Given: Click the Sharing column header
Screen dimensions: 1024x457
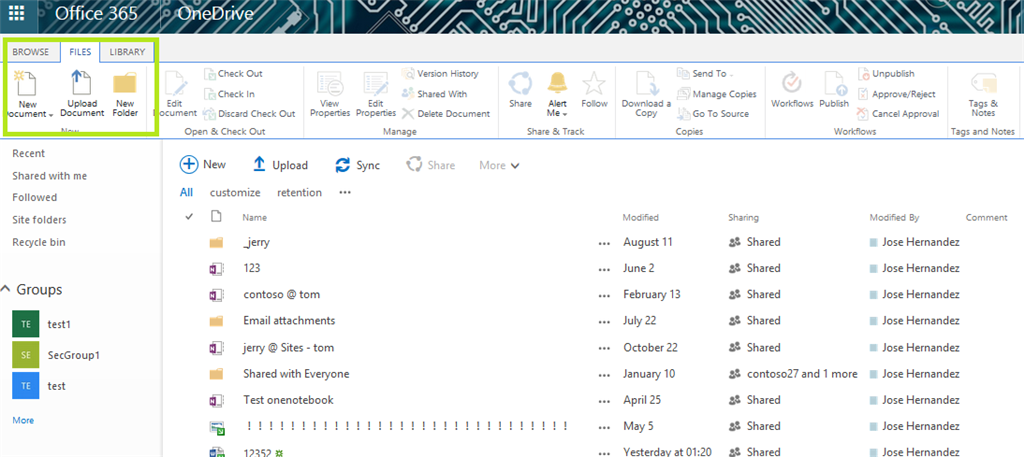Looking at the screenshot, I should (x=743, y=217).
